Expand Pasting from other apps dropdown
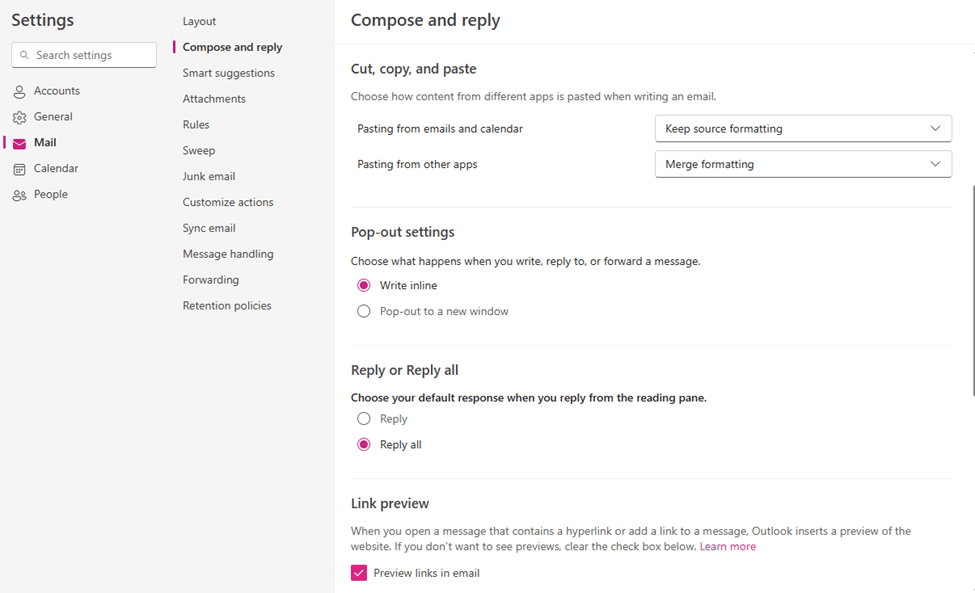 pyautogui.click(x=803, y=164)
